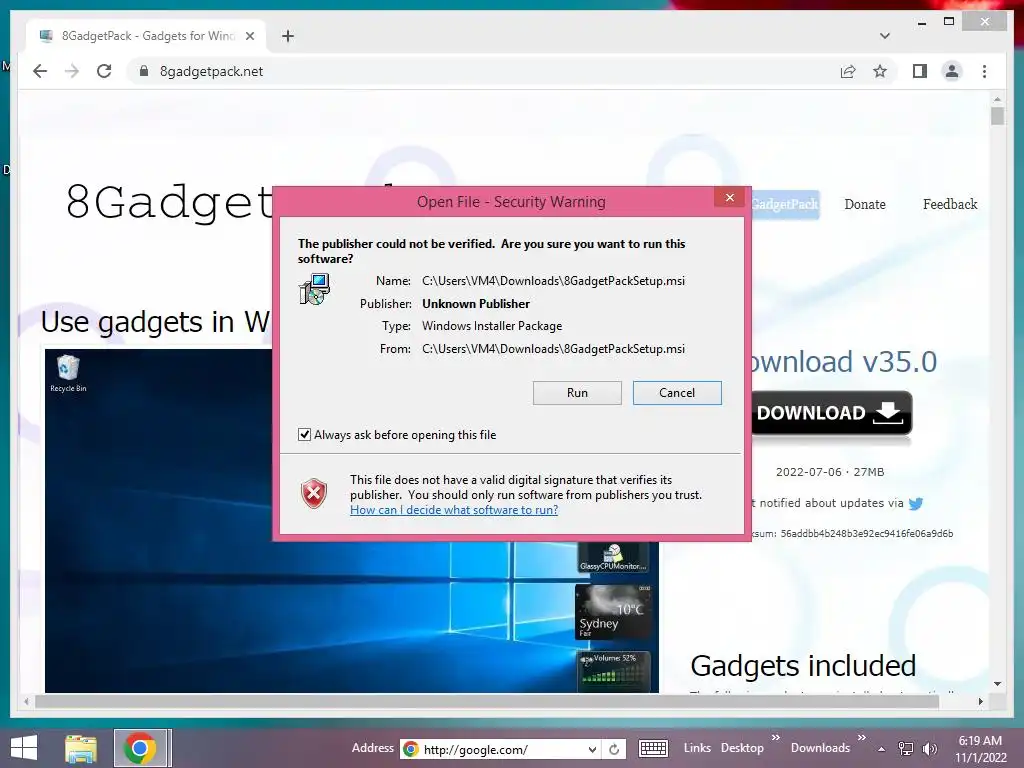Open the Chrome profile avatar

coord(952,71)
